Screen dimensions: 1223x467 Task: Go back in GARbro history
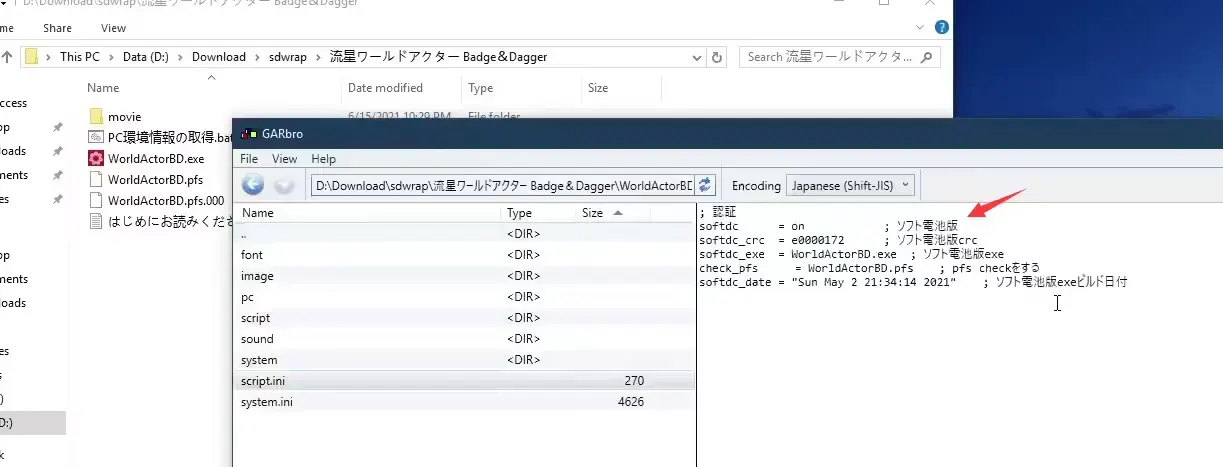coord(253,185)
